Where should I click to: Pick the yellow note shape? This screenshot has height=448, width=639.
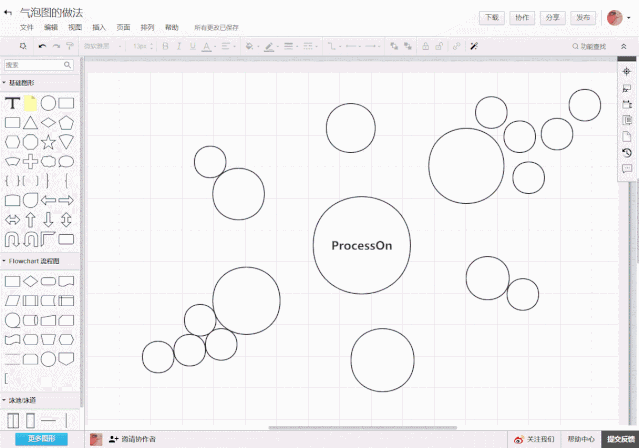tap(30, 103)
